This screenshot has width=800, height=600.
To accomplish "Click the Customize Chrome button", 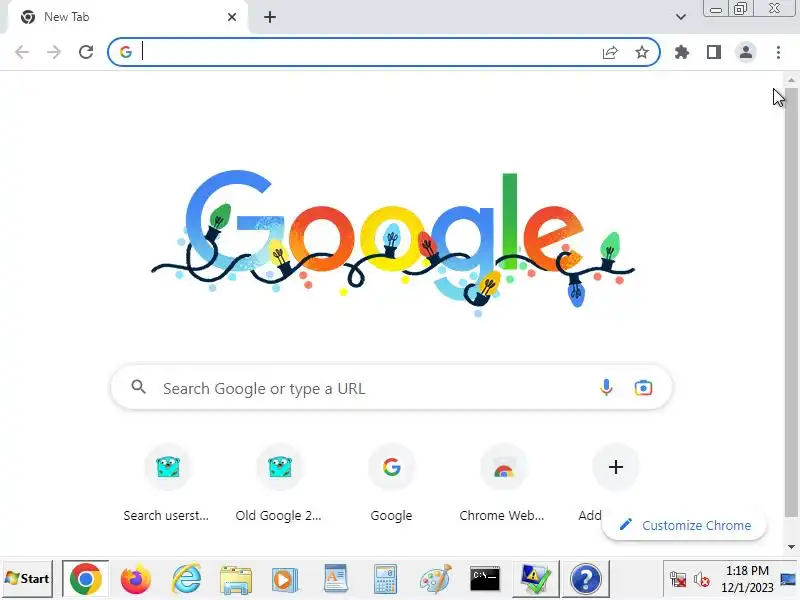I will [684, 525].
